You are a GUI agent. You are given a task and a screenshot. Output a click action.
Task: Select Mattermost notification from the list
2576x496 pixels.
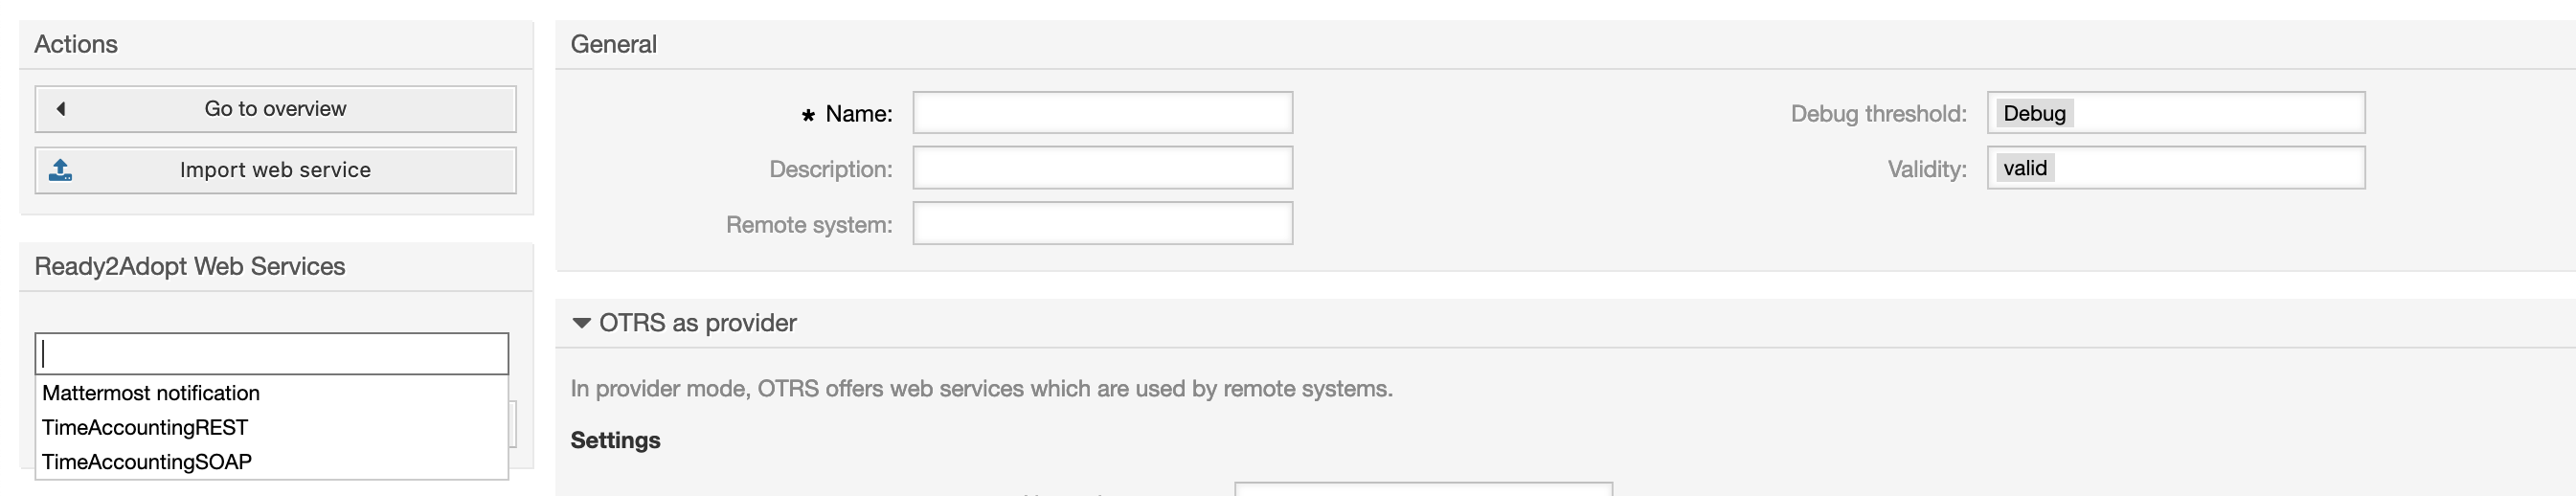(151, 393)
